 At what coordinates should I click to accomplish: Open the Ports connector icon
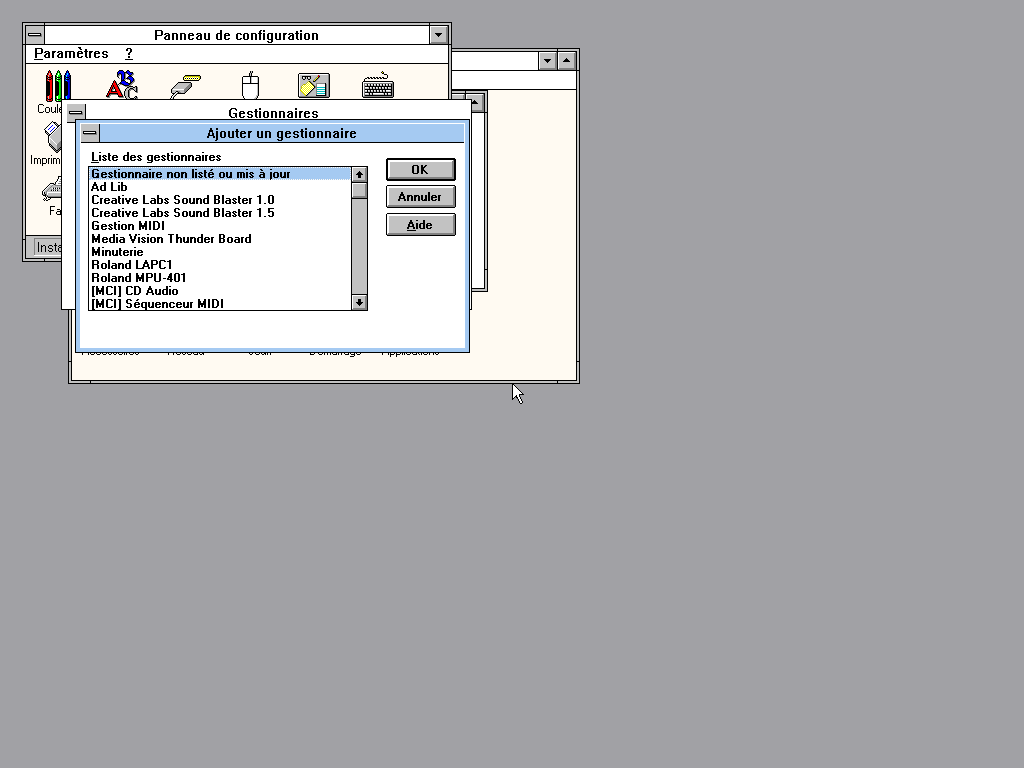tap(185, 86)
